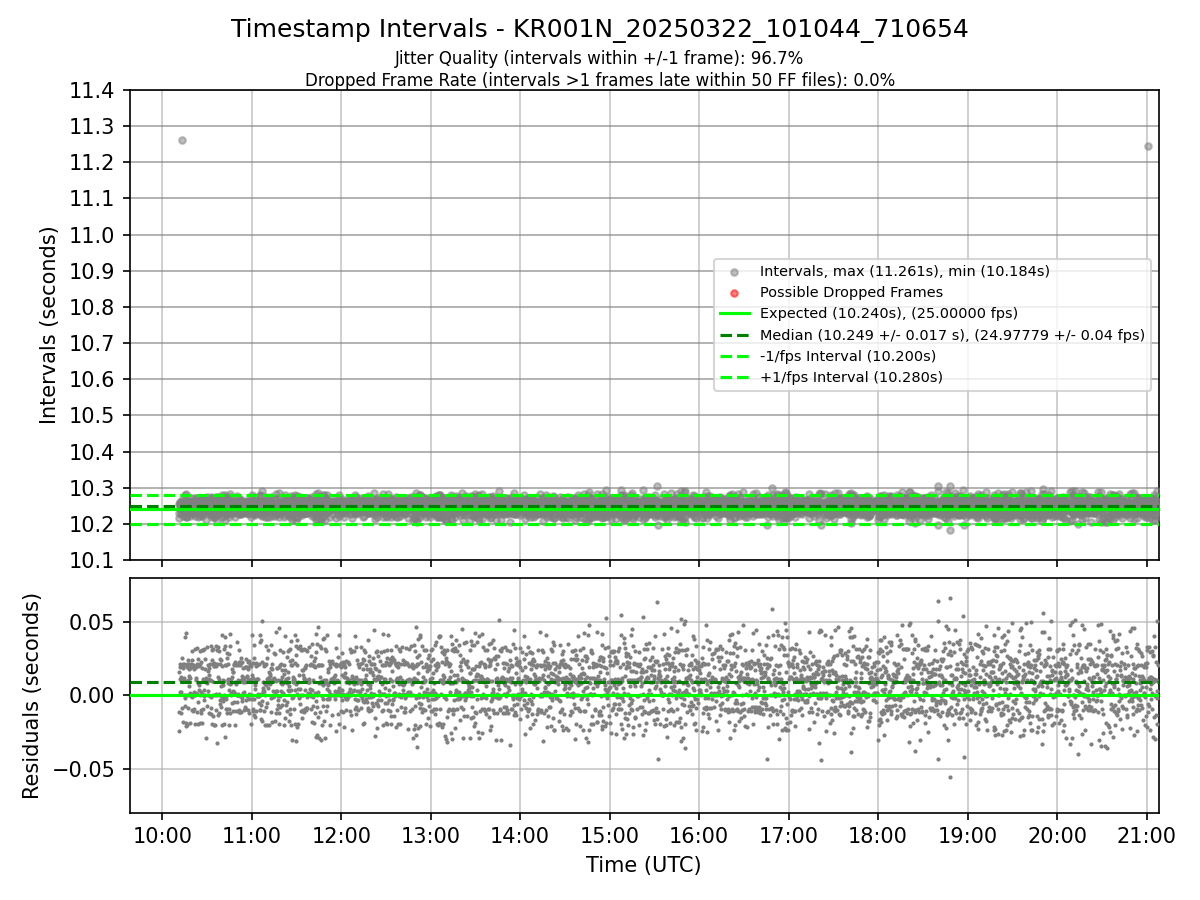Select legend entry 'Median (10.249 +/- 0.017 s)'

pos(952,335)
